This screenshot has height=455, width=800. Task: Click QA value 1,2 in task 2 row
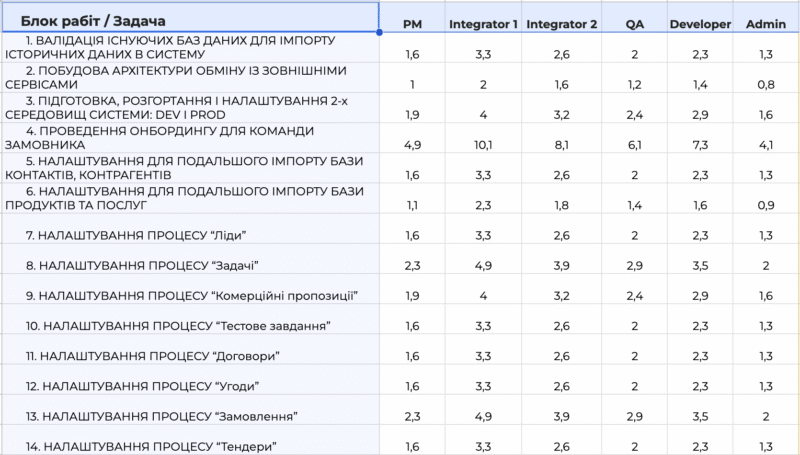point(635,85)
